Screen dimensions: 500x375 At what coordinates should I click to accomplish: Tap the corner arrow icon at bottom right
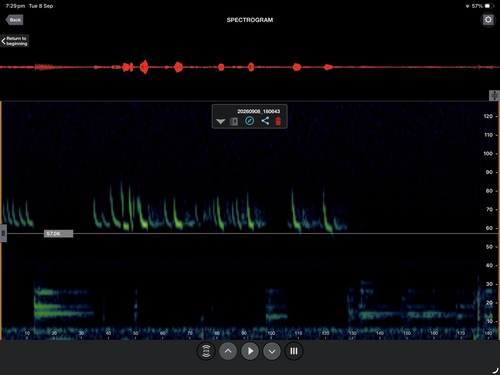click(495, 370)
